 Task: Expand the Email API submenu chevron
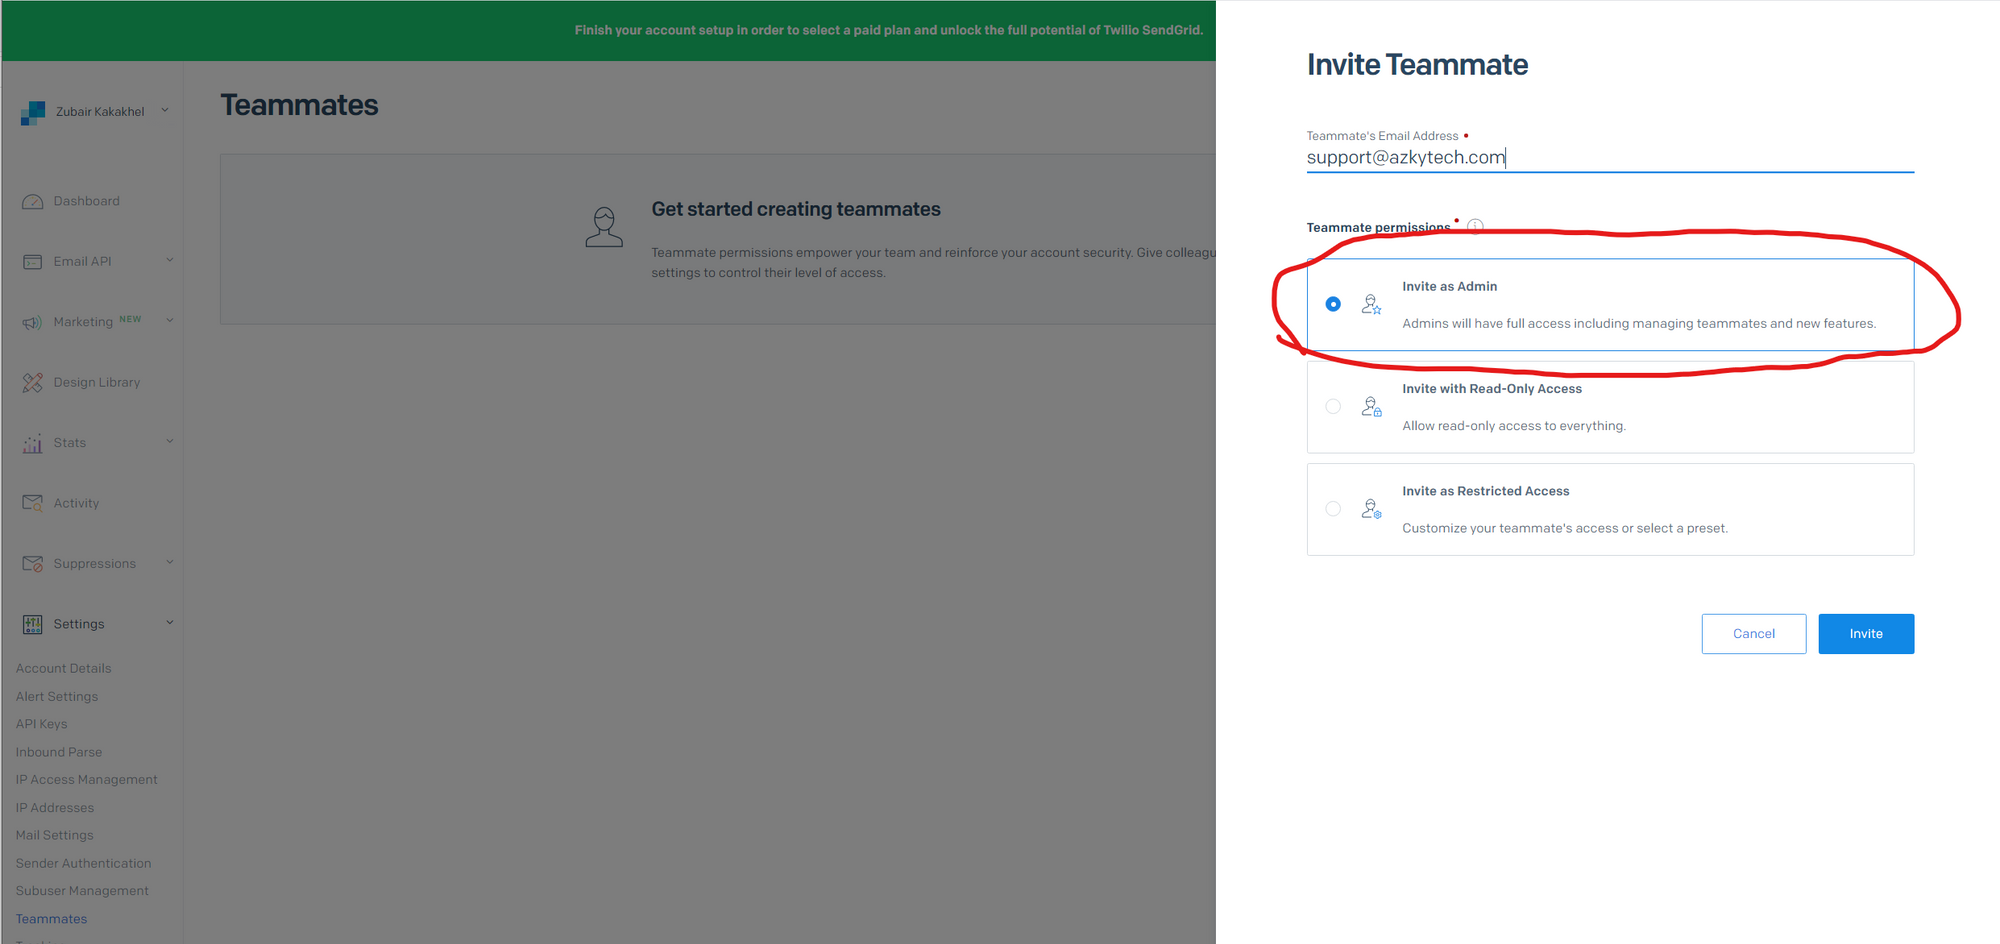point(169,260)
